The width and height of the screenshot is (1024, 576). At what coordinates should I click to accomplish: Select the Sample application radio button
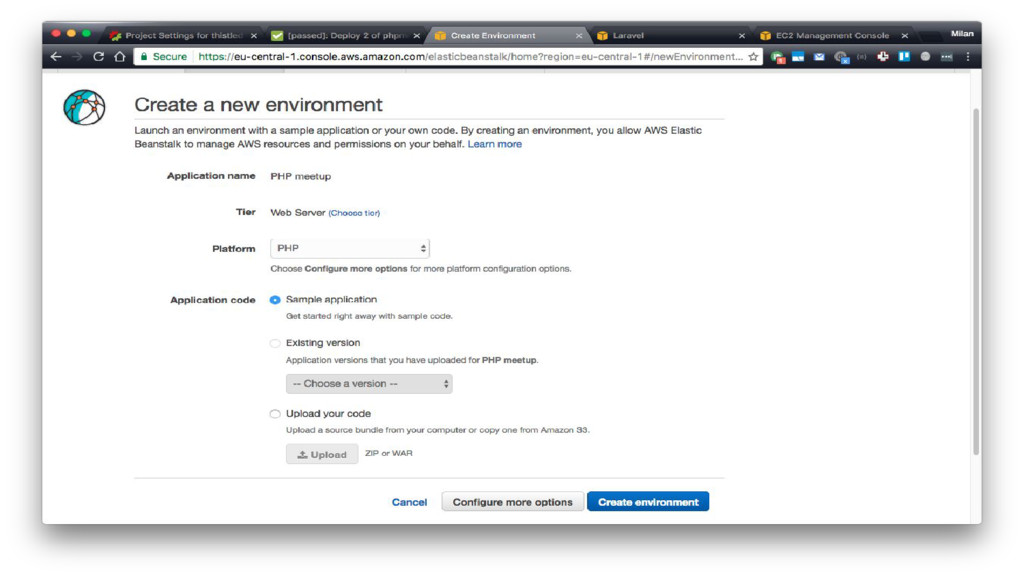(275, 300)
